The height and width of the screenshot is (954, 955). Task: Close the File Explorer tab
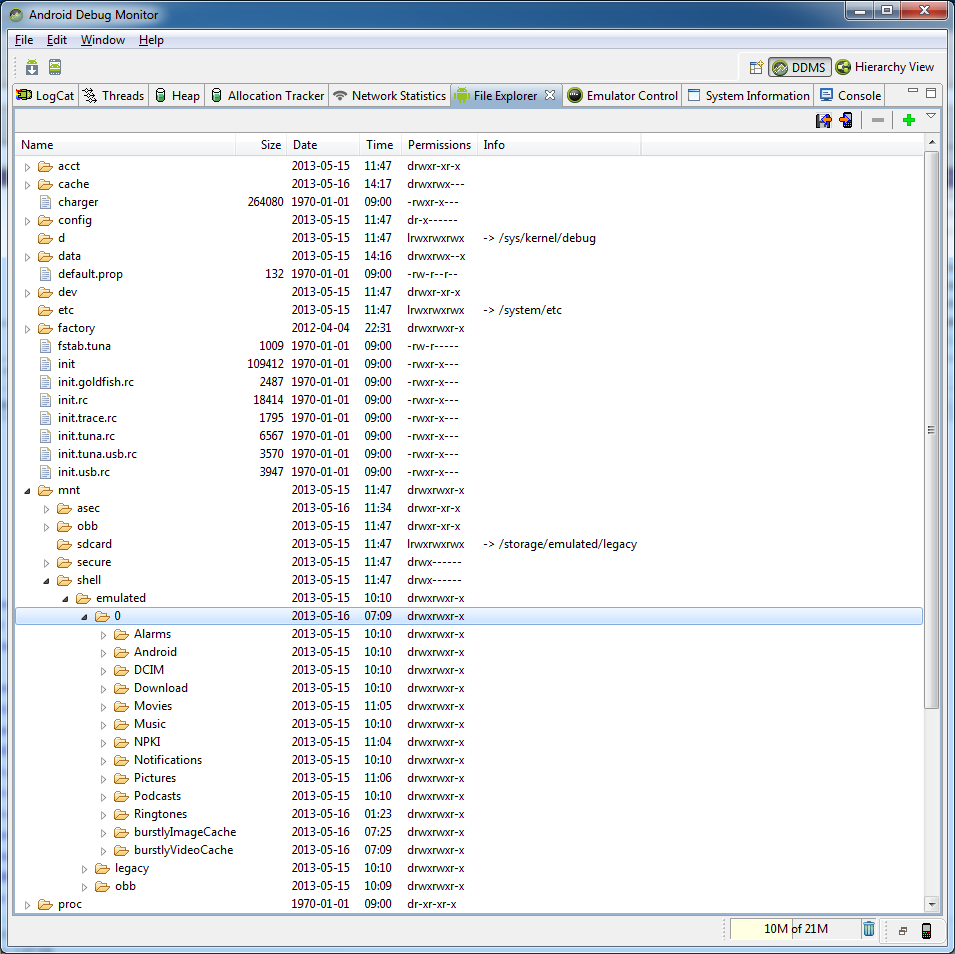(549, 95)
